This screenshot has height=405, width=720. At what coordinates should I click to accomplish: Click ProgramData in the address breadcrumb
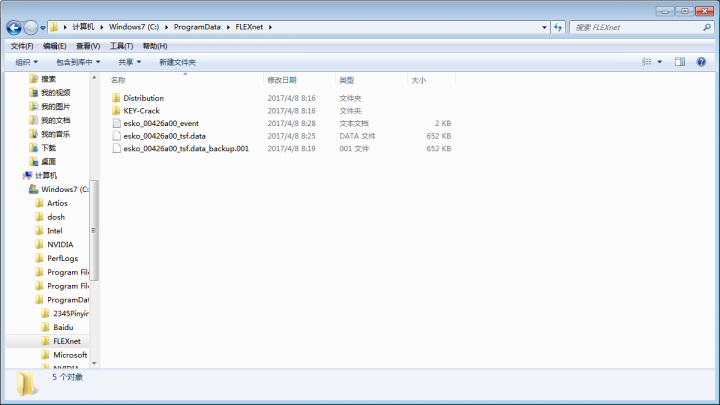[x=208, y=27]
